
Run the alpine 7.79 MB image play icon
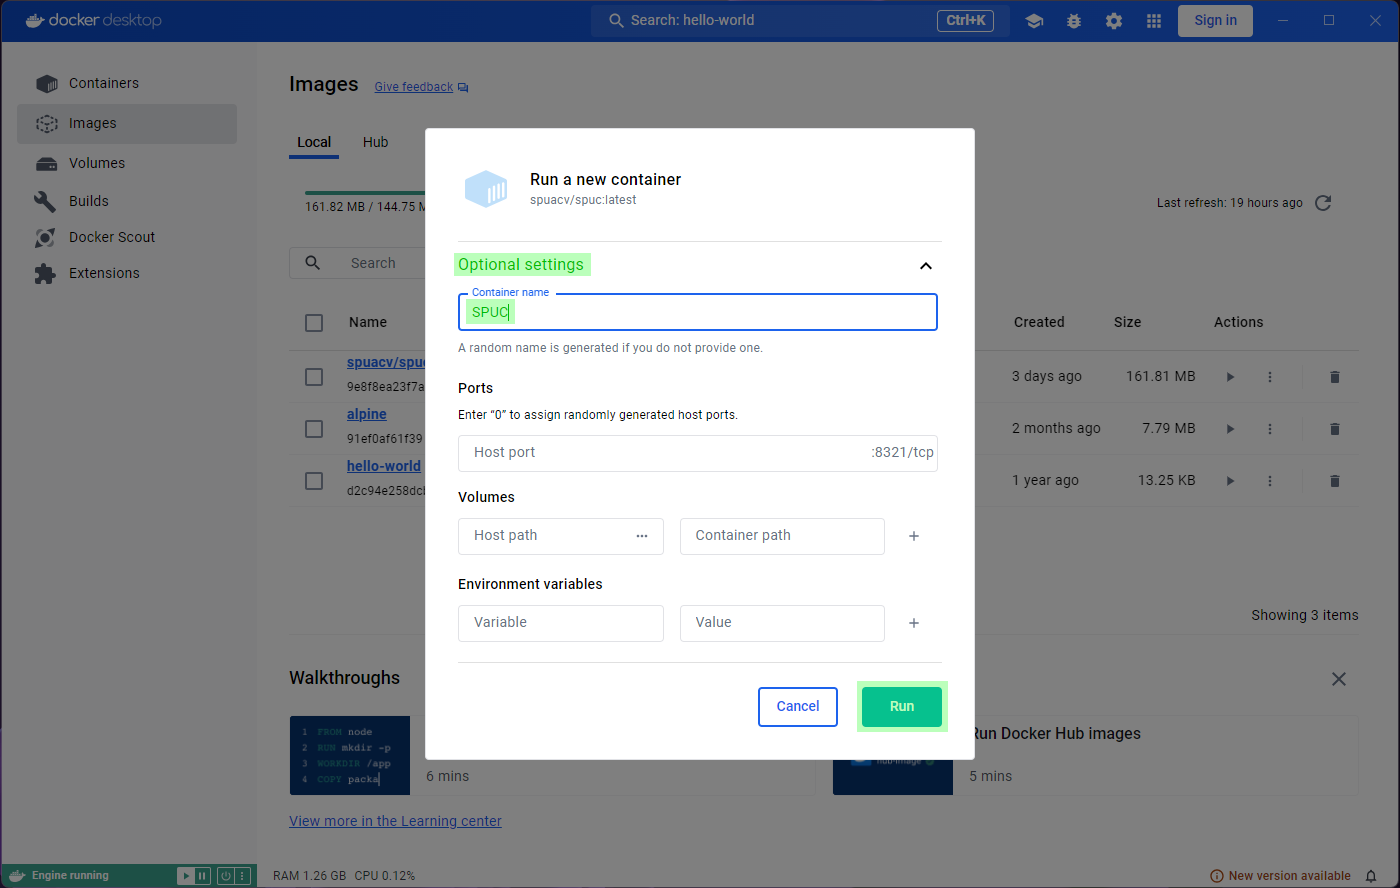pos(1230,429)
